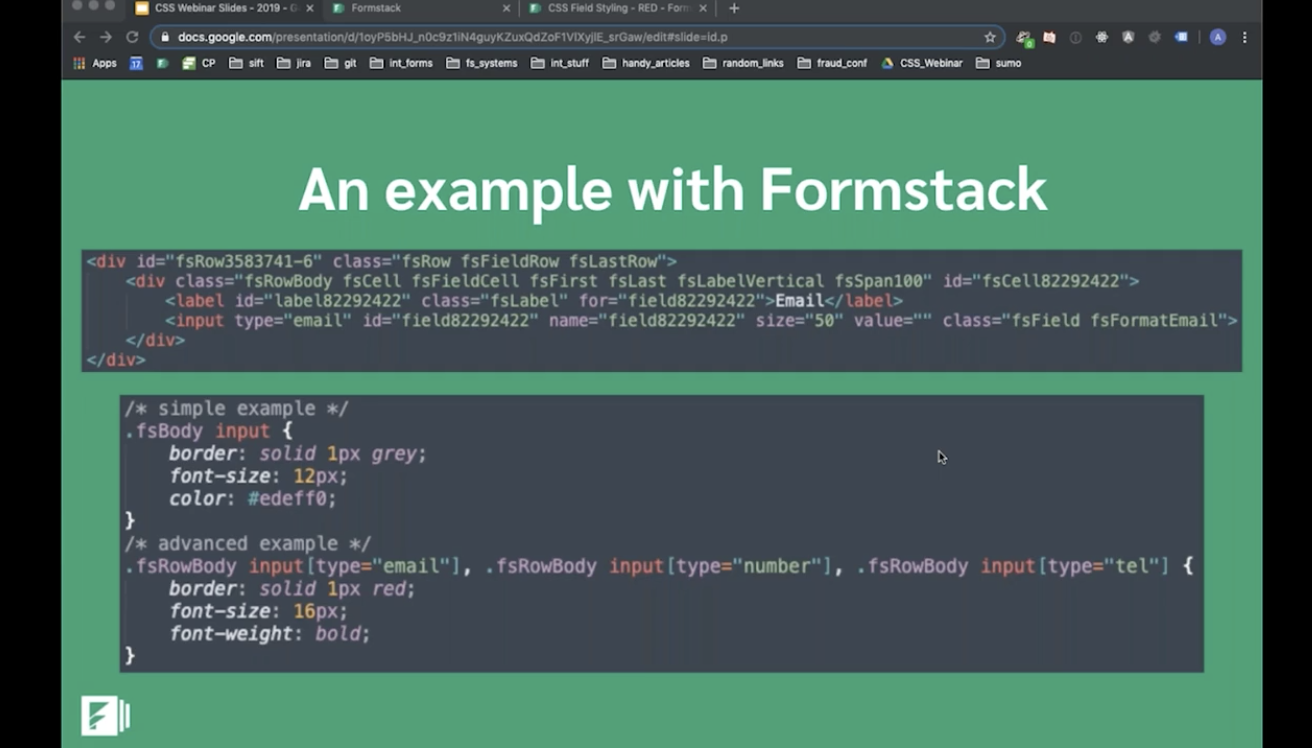Click the font-weight: bold line
The image size is (1312, 748).
[x=270, y=633]
